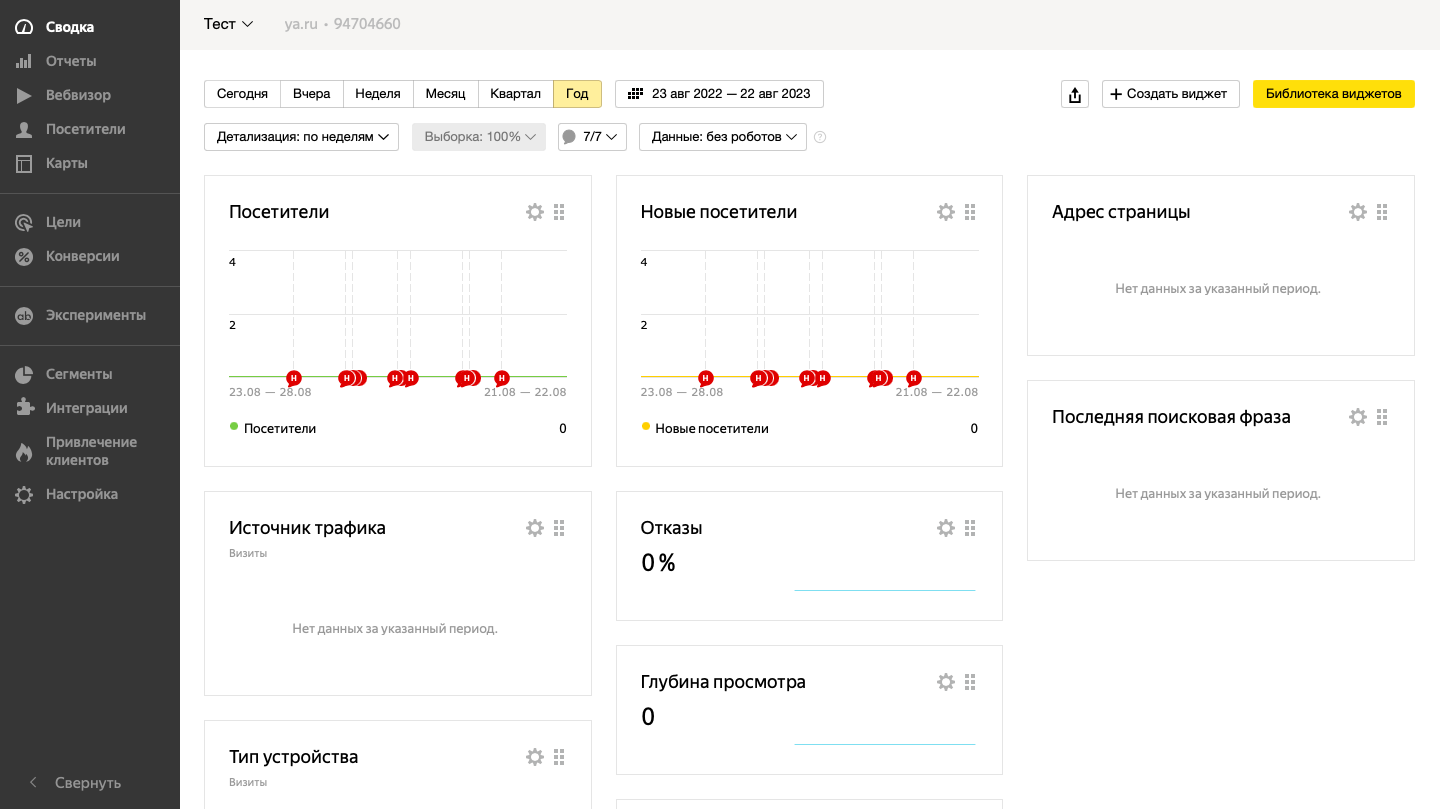Click gear icon on Отказы widget

pos(946,528)
